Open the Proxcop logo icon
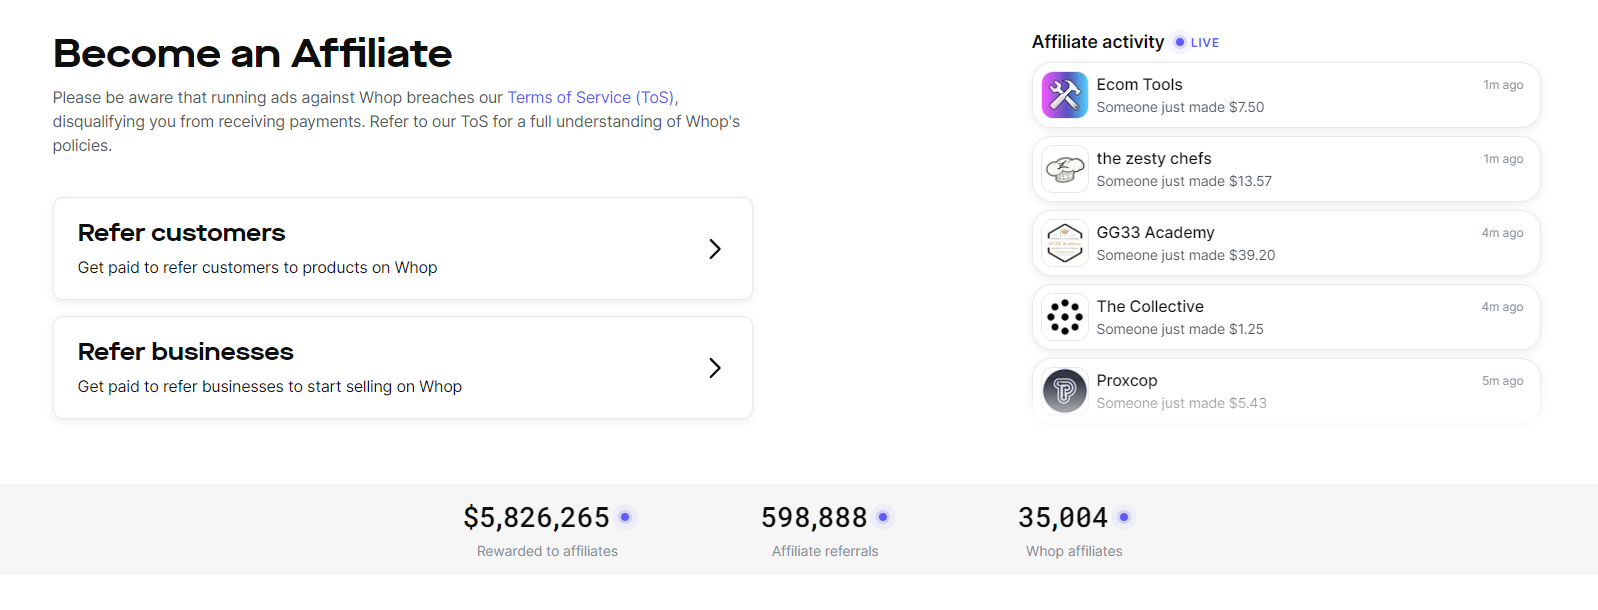 coord(1065,391)
